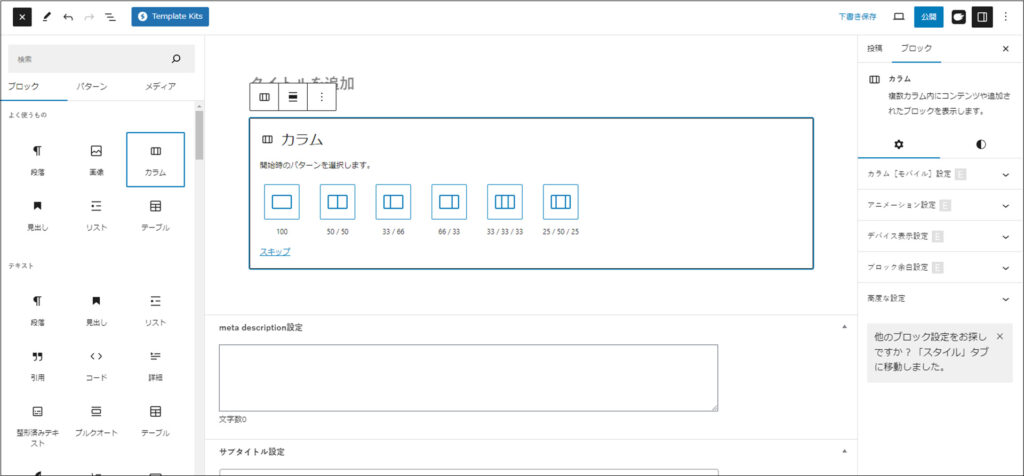The width and height of the screenshot is (1024, 476).
Task: Insert the テーブル block under よく使うもの
Action: pos(155,213)
